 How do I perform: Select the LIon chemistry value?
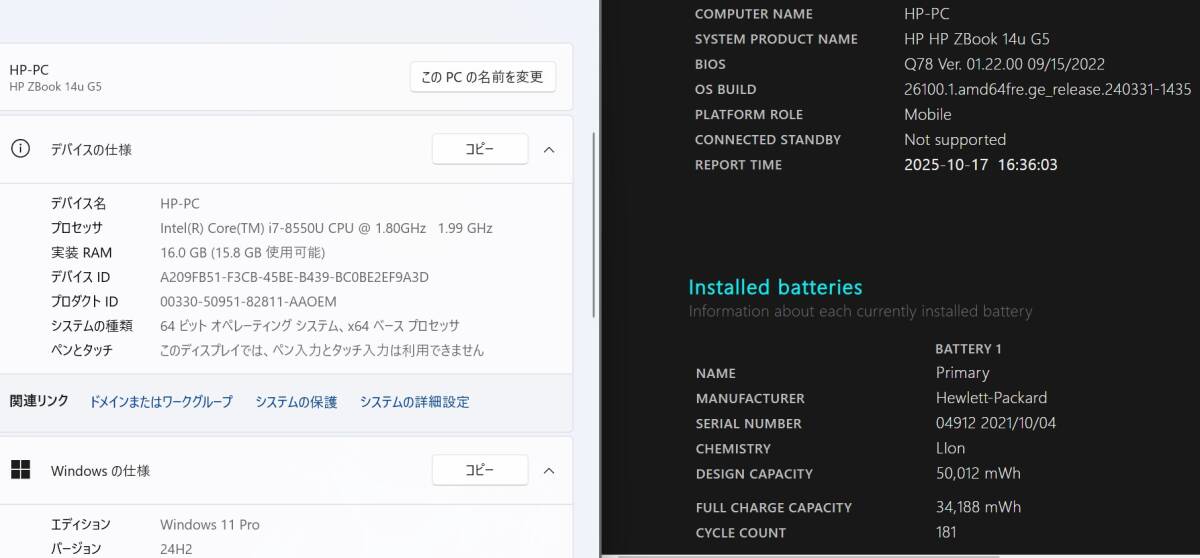[x=951, y=448]
